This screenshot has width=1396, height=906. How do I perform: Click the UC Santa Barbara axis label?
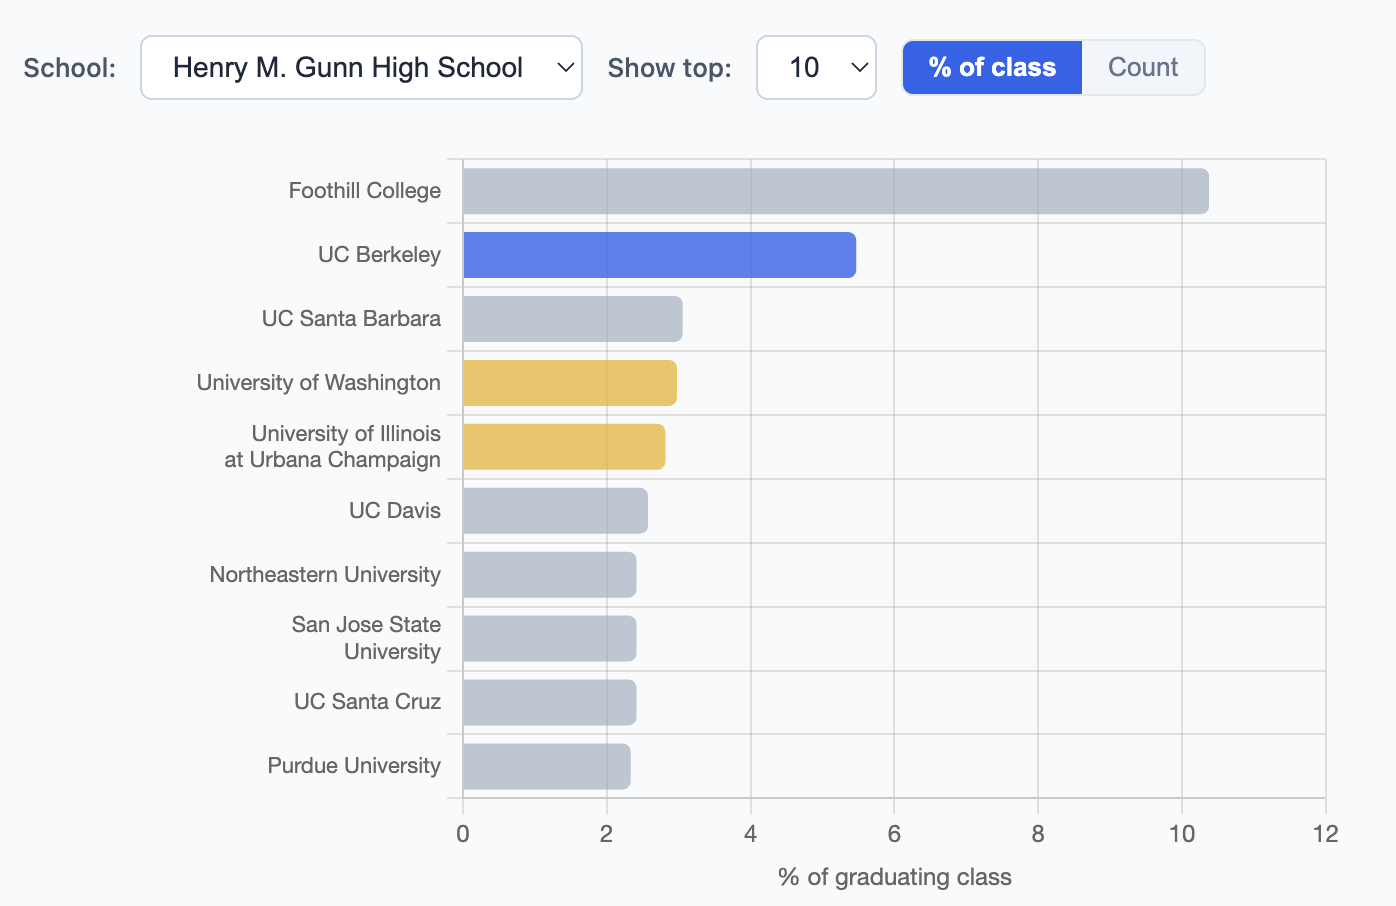[x=350, y=318]
